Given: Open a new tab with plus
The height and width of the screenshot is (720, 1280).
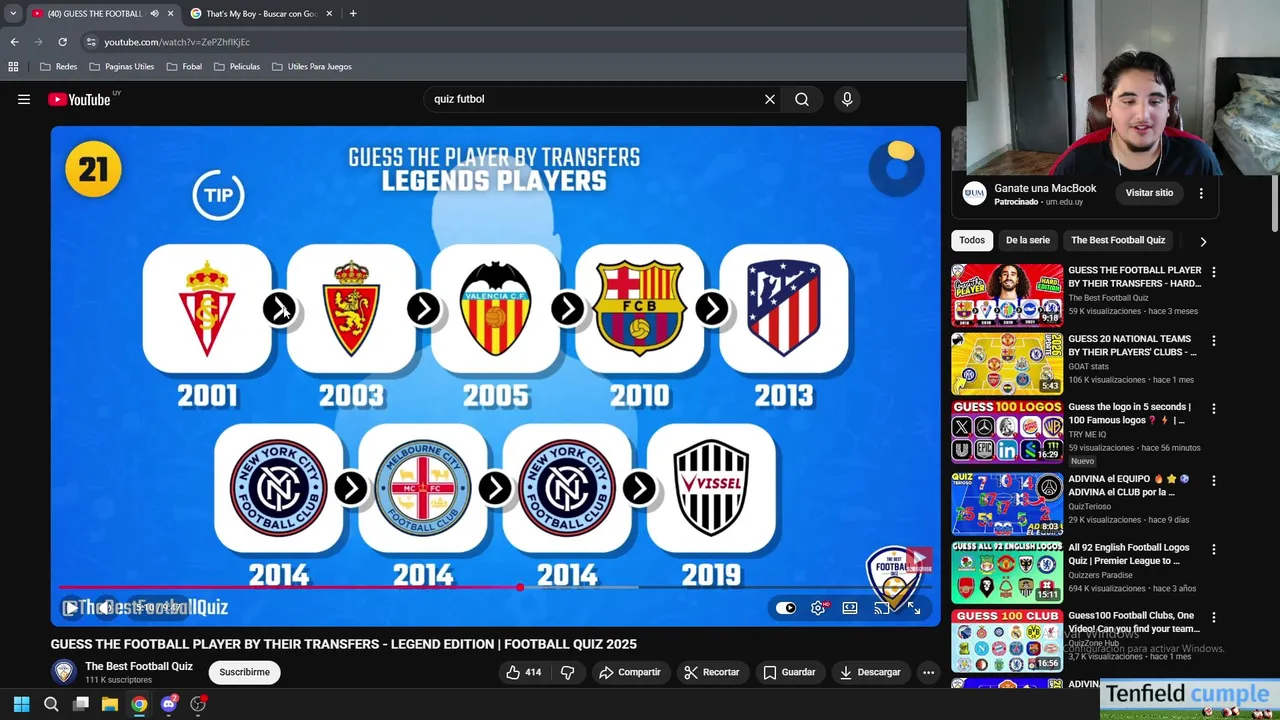Looking at the screenshot, I should coord(353,14).
